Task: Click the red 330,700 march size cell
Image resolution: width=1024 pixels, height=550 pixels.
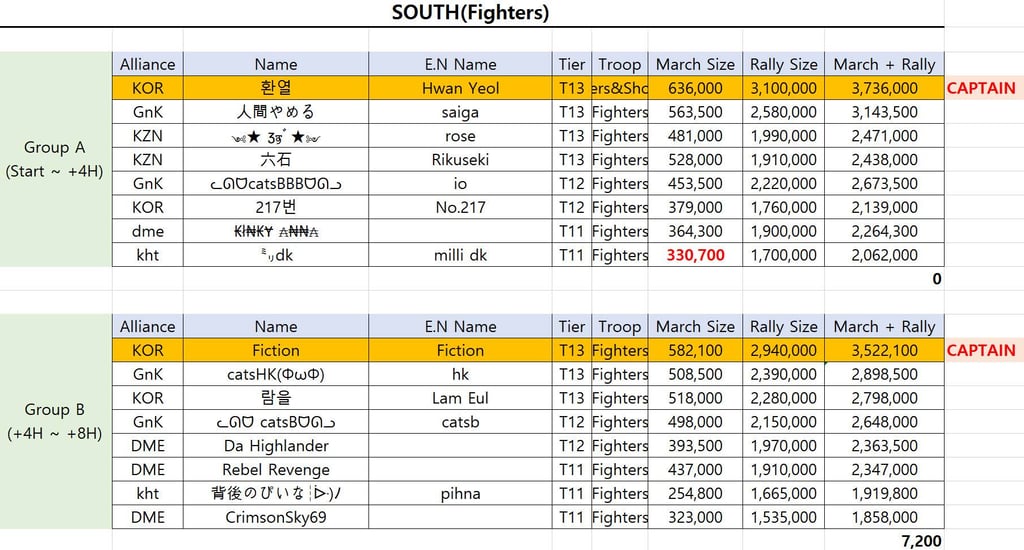Action: tap(694, 255)
